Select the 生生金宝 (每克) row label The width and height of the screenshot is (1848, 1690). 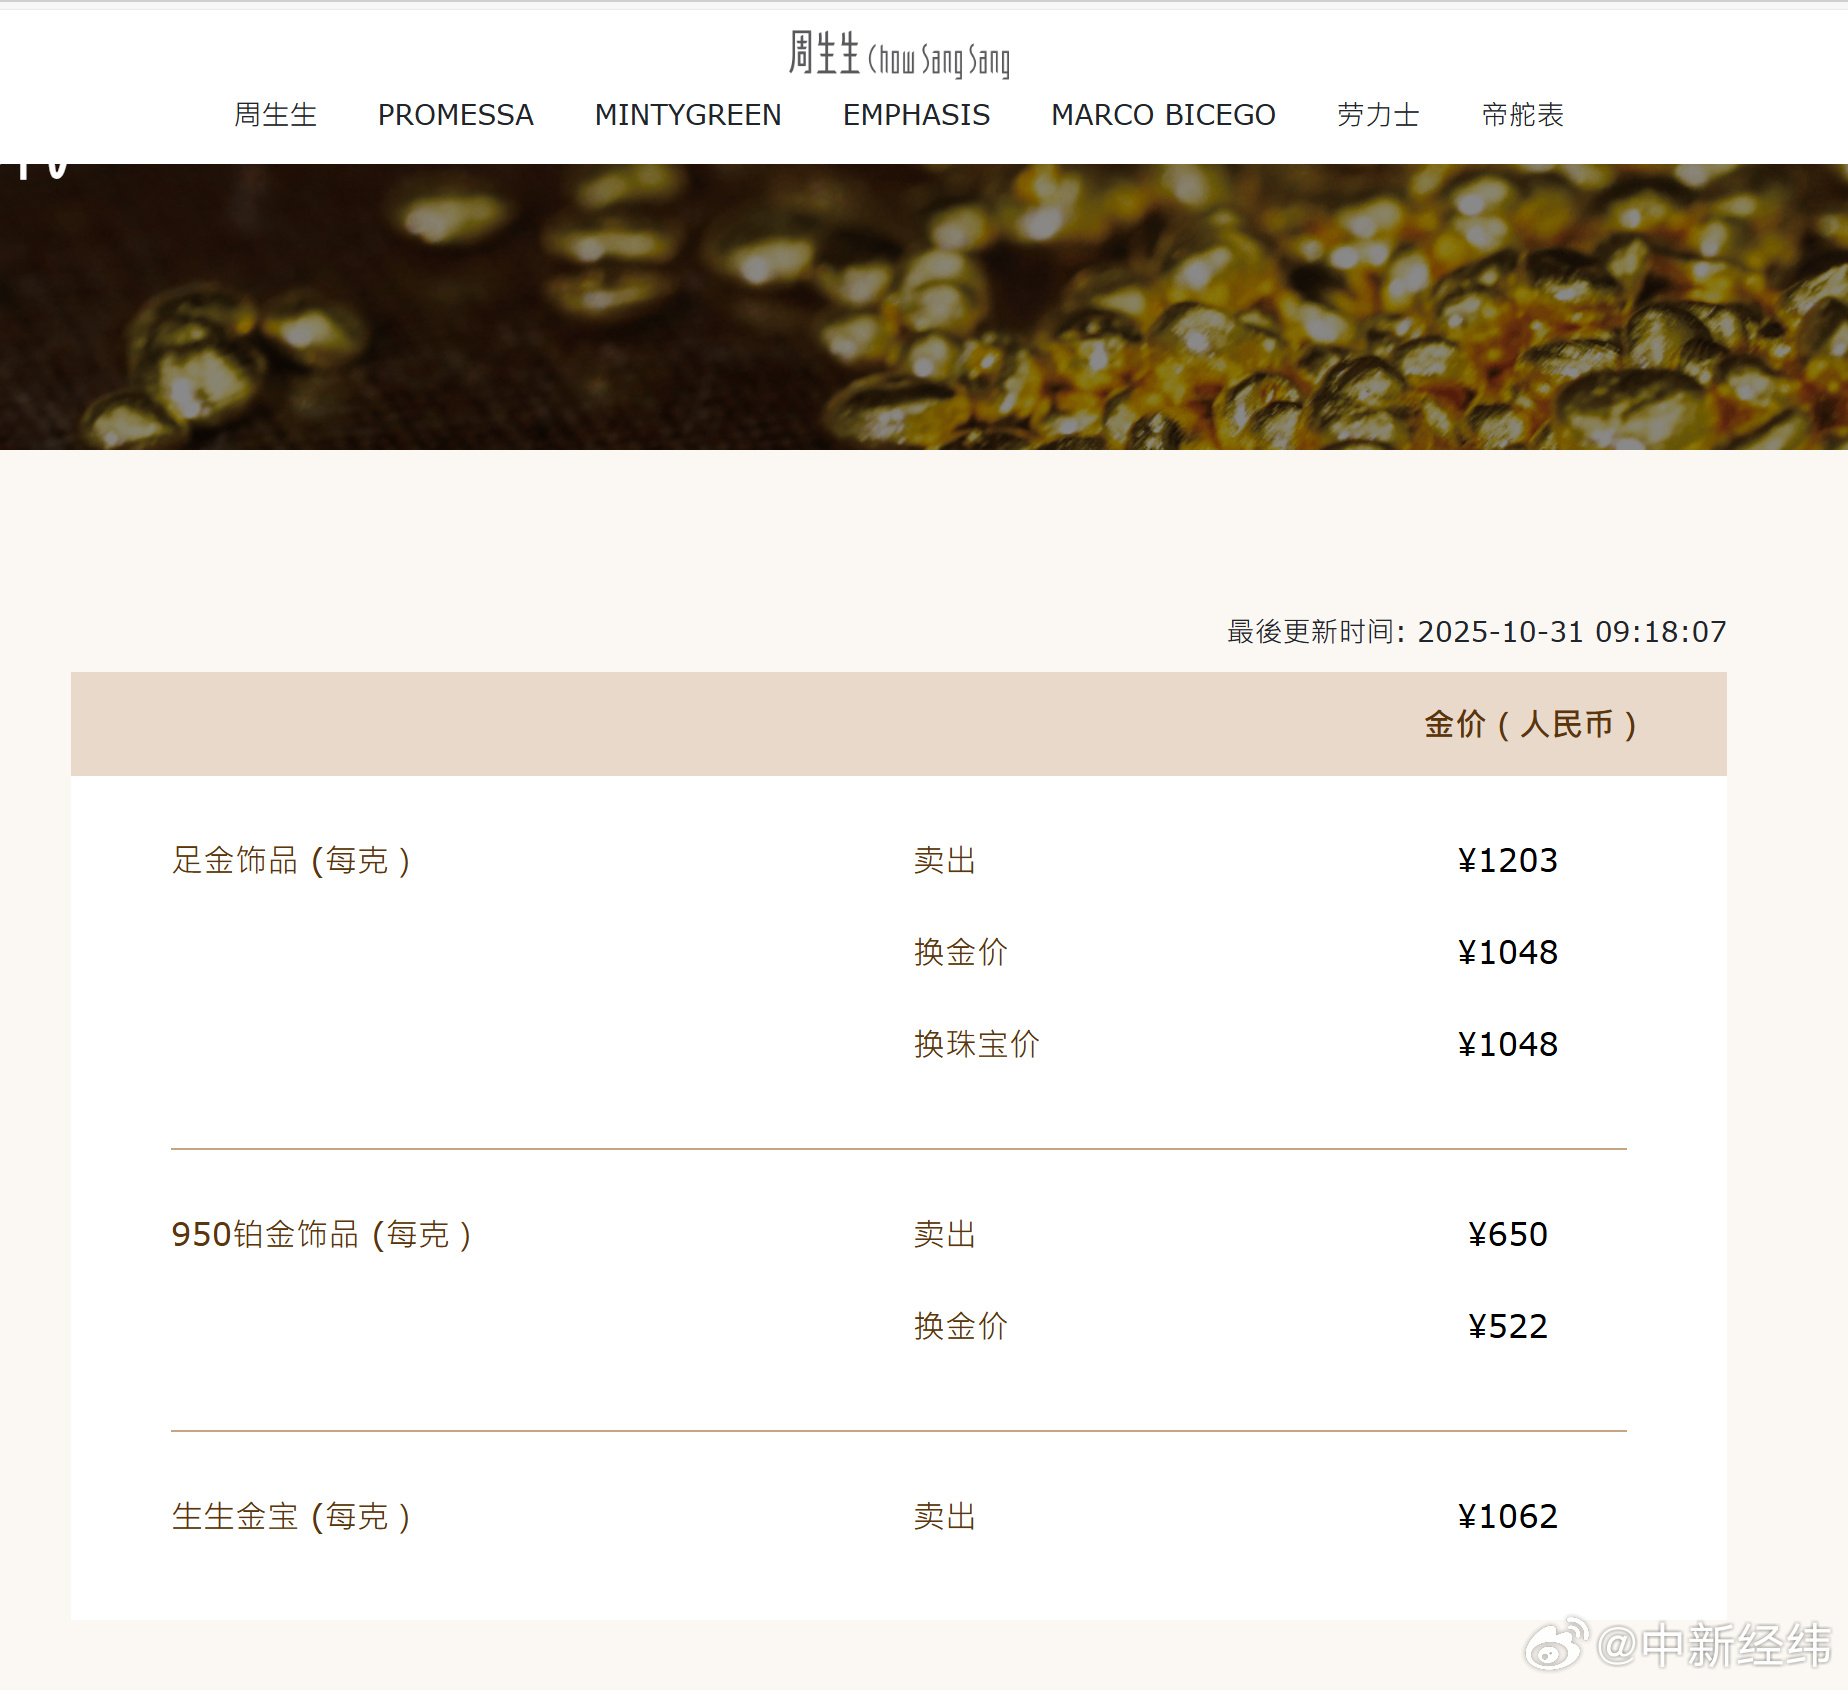pos(291,1516)
